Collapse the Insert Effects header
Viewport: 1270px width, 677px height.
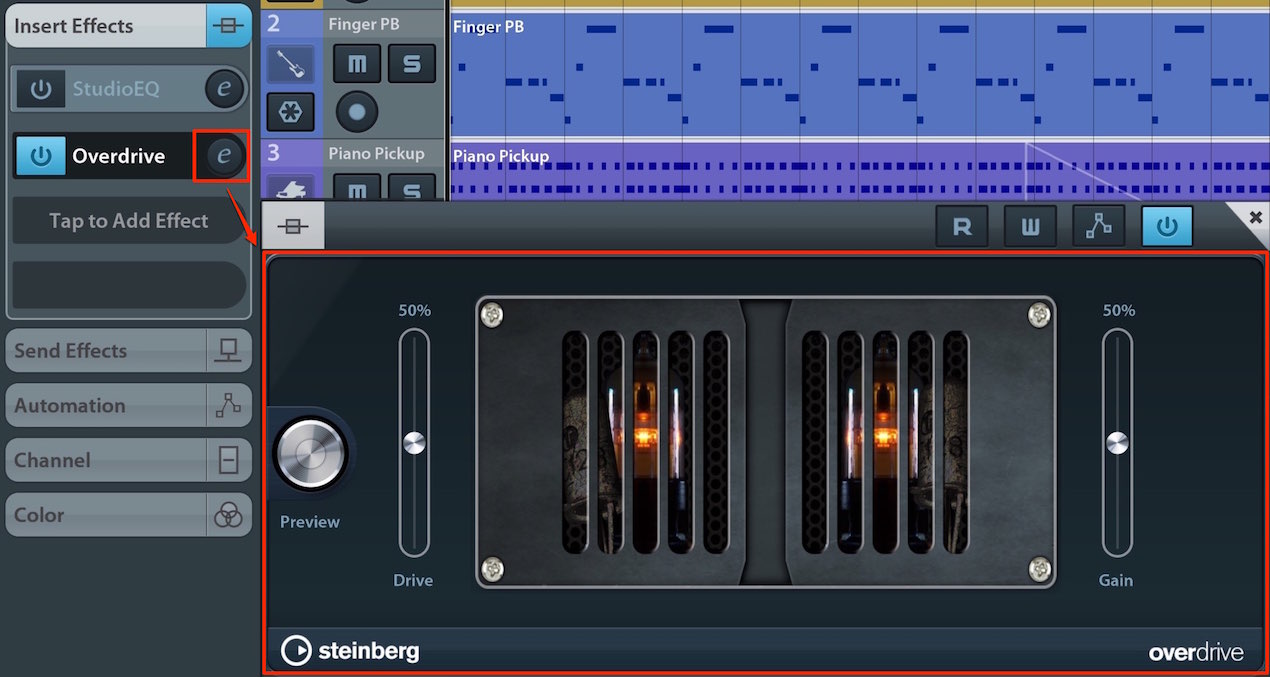[x=128, y=26]
